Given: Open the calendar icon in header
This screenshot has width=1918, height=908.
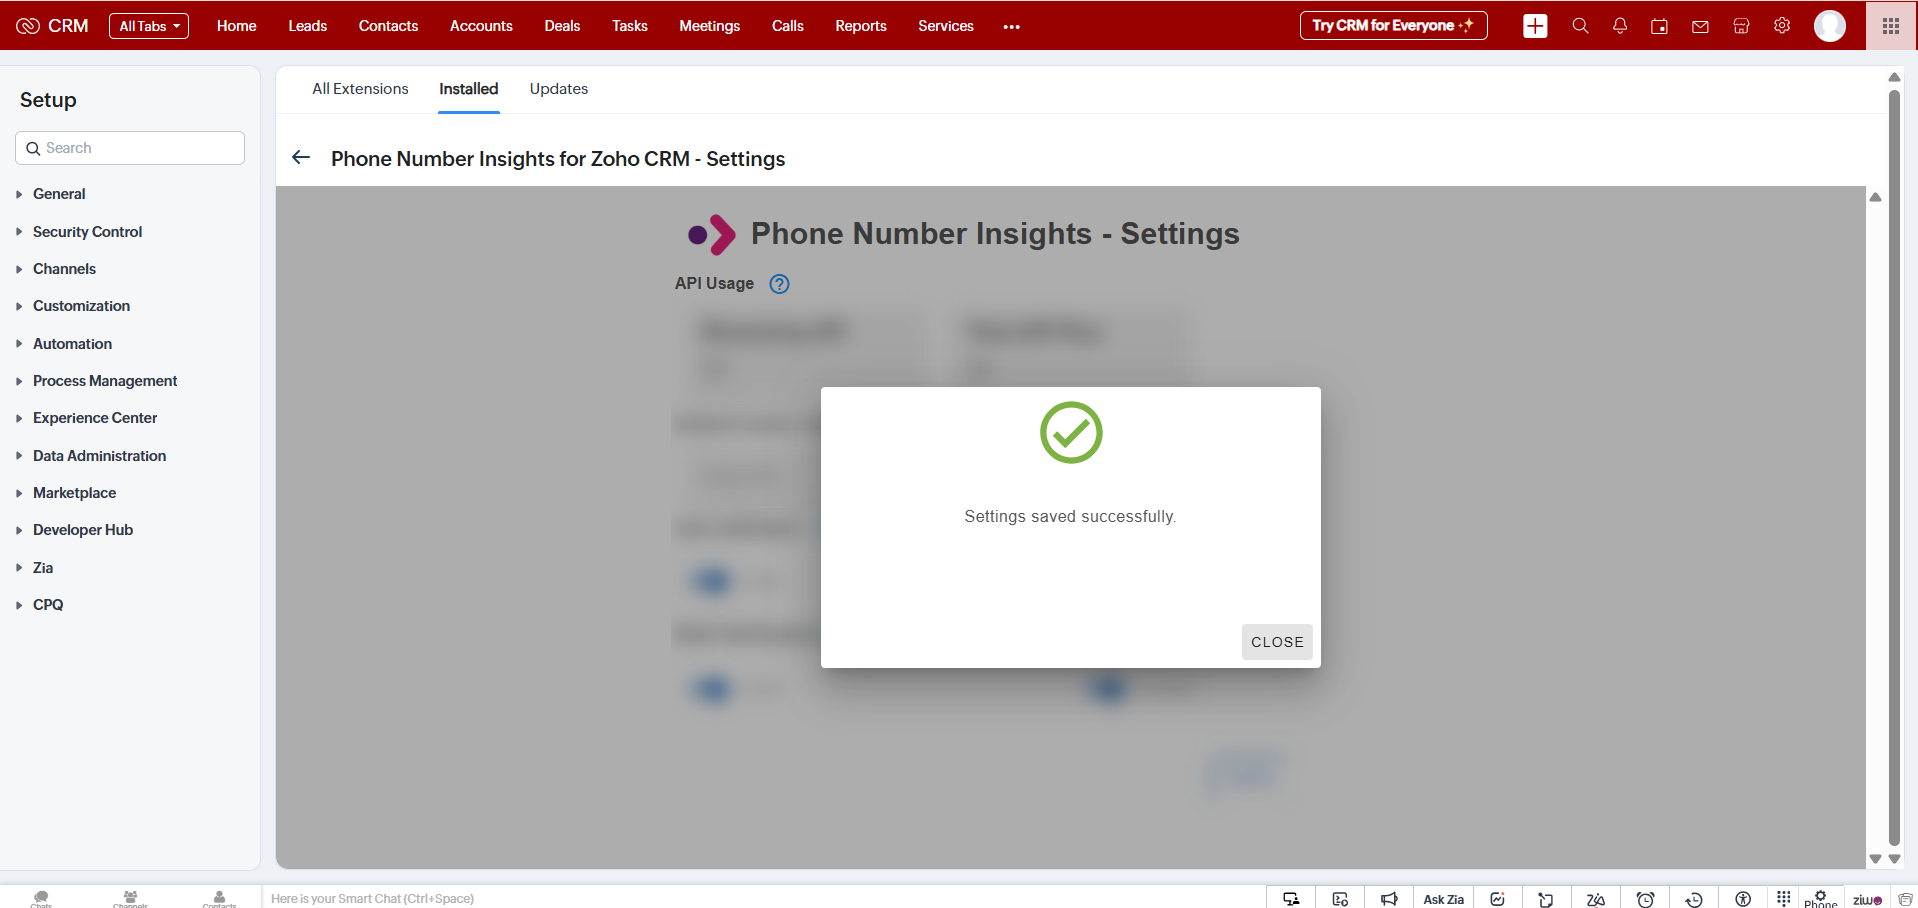Looking at the screenshot, I should pos(1659,26).
